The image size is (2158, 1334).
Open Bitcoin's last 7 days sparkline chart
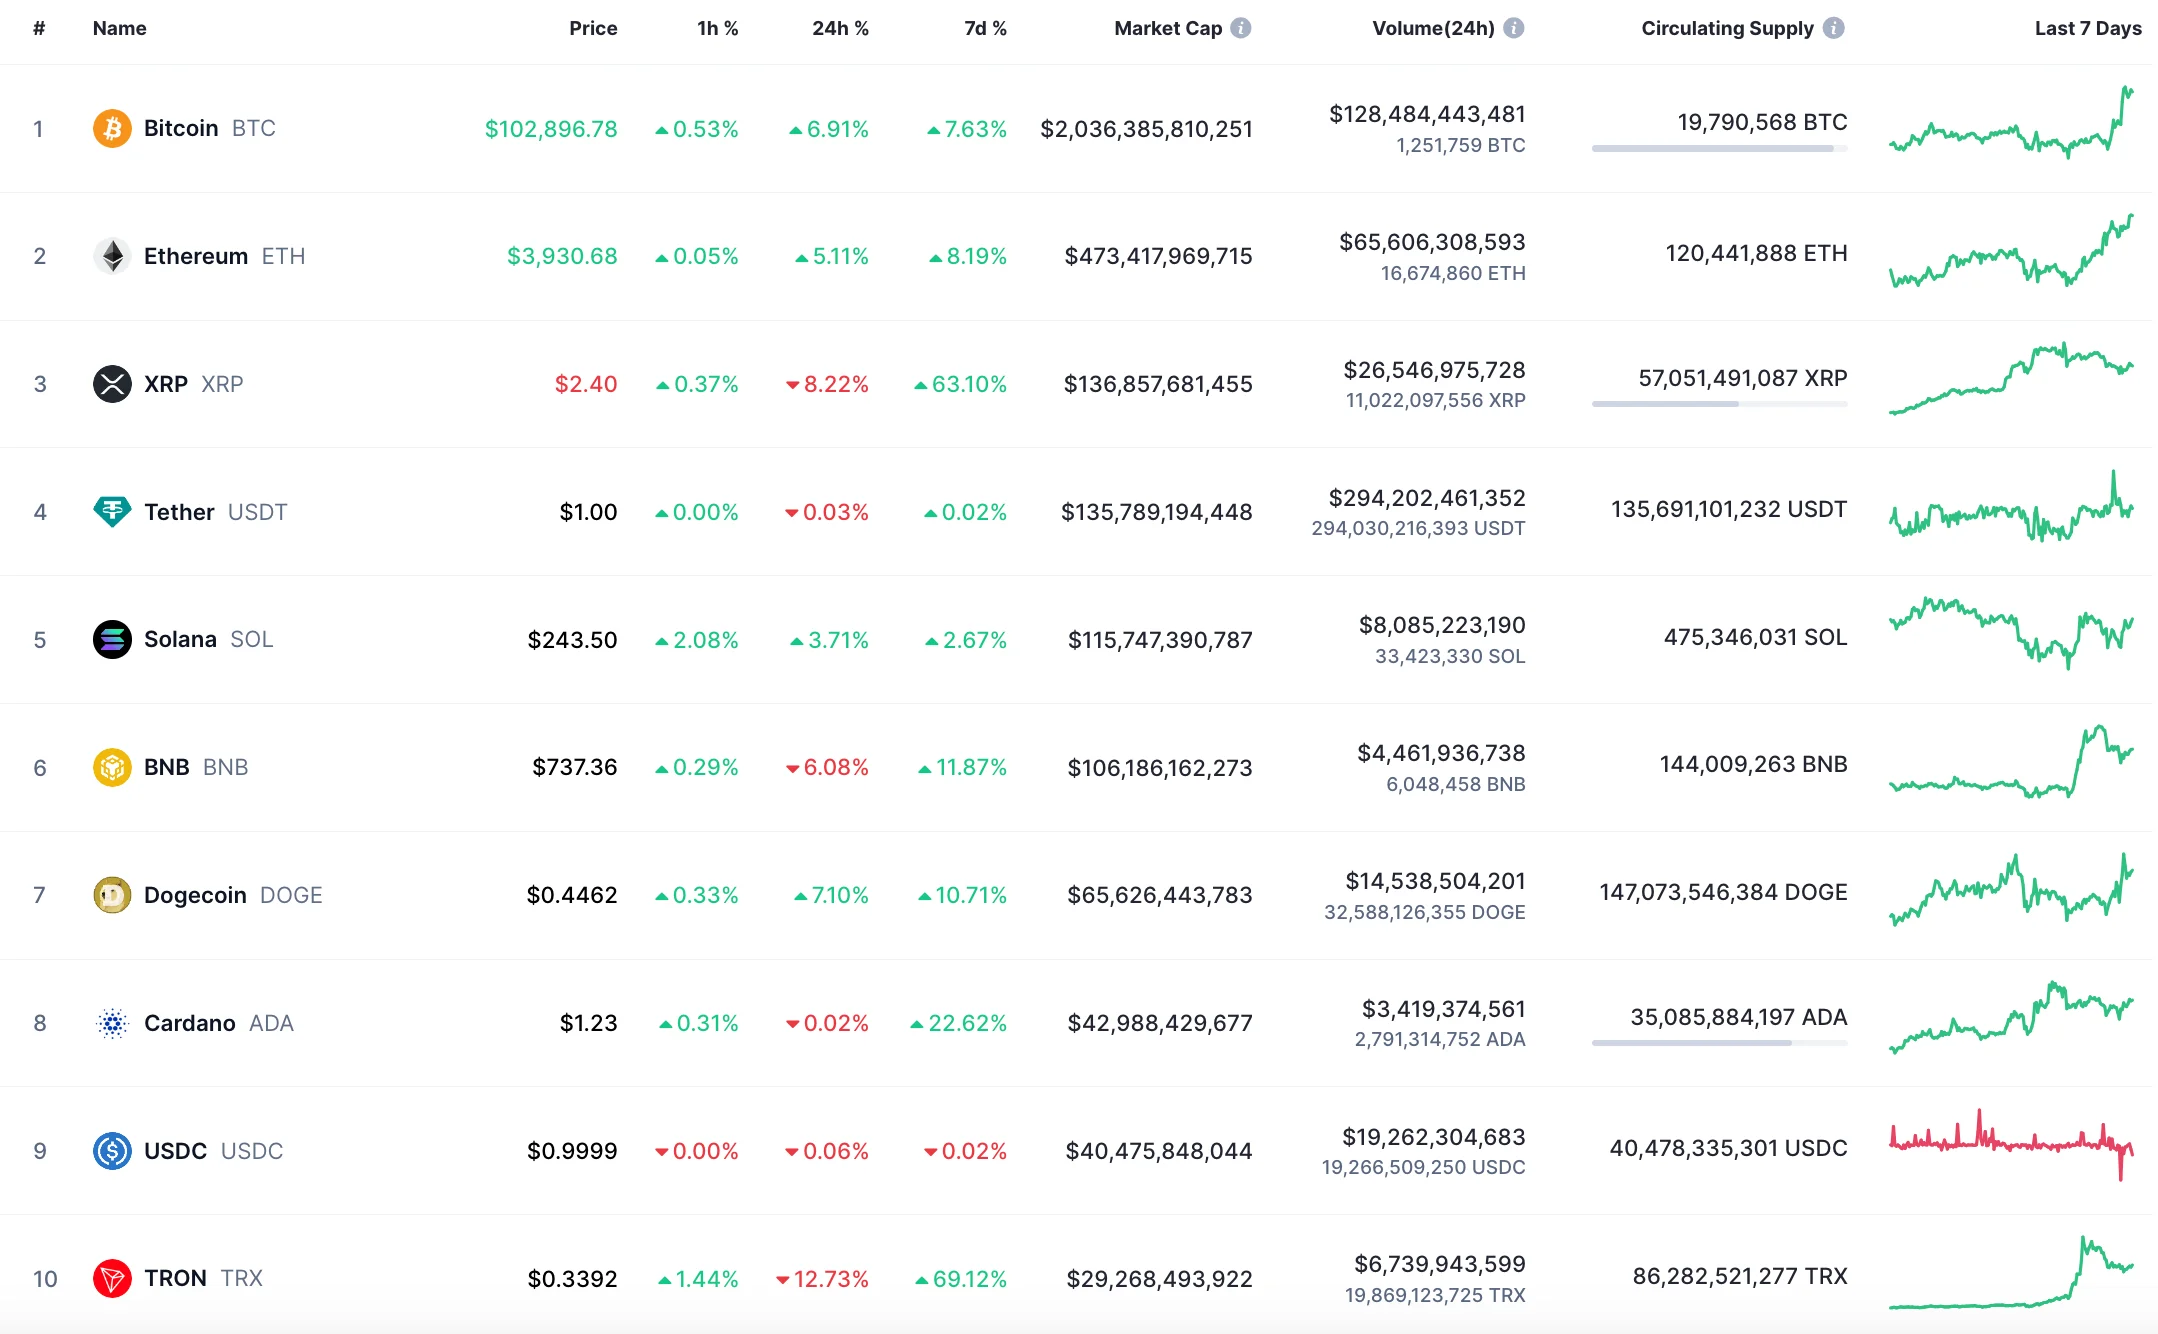click(x=2010, y=126)
